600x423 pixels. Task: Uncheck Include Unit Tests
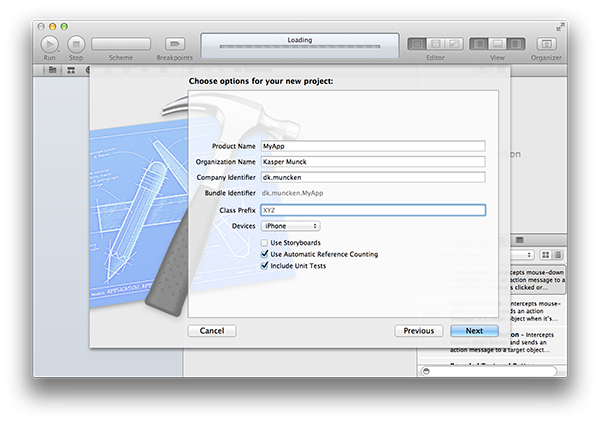coord(264,266)
